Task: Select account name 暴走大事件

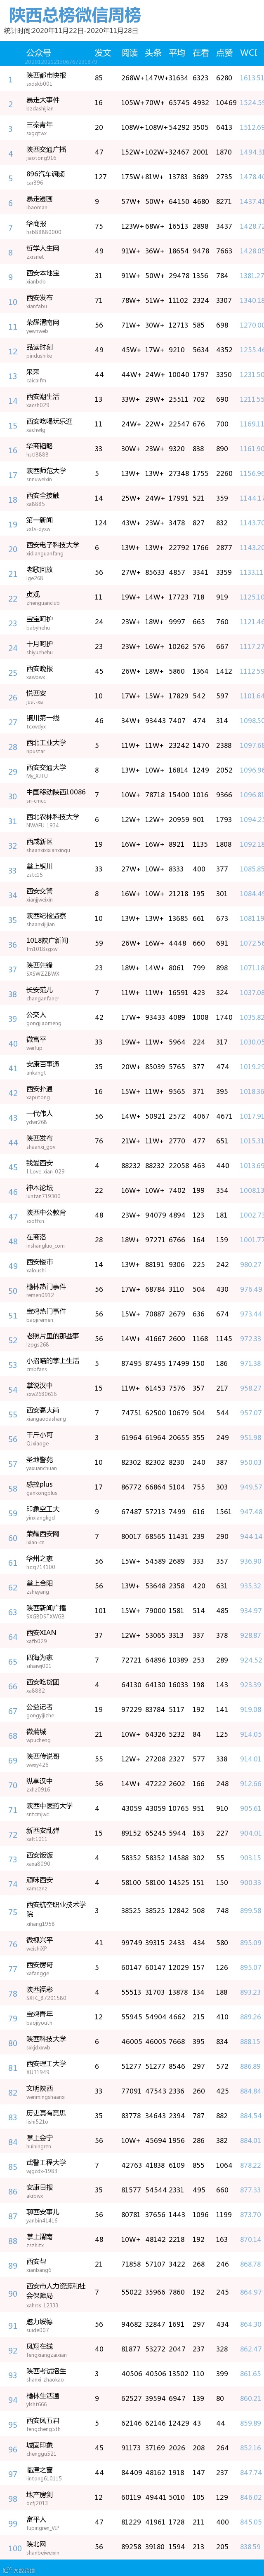Action: (43, 100)
